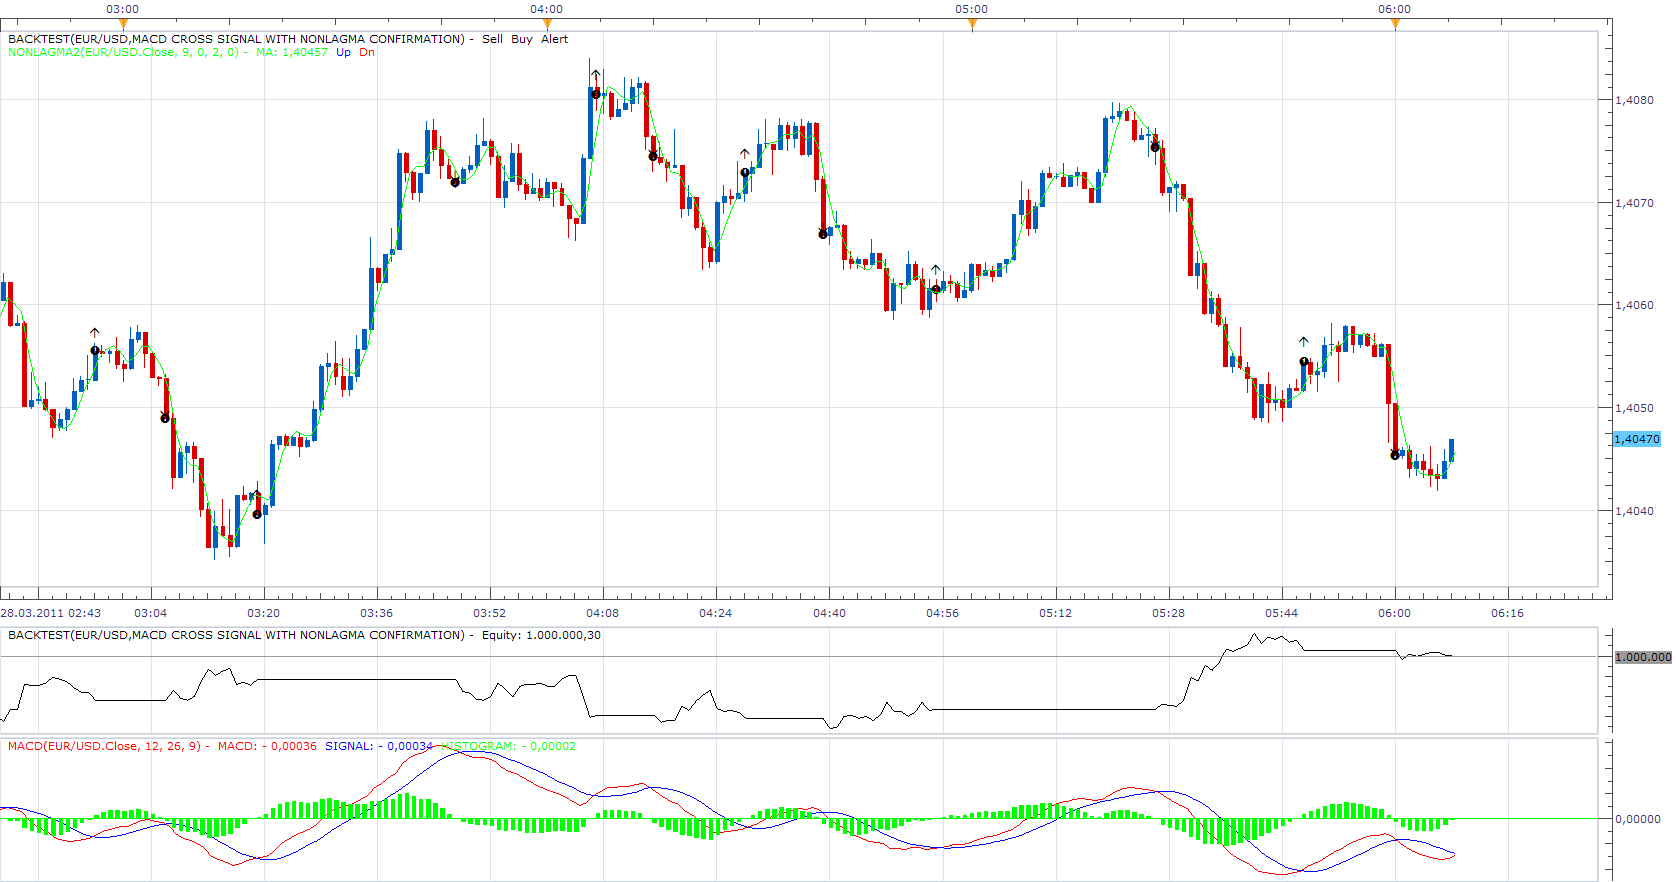Click the 1,4040 price axis label

tap(1634, 511)
